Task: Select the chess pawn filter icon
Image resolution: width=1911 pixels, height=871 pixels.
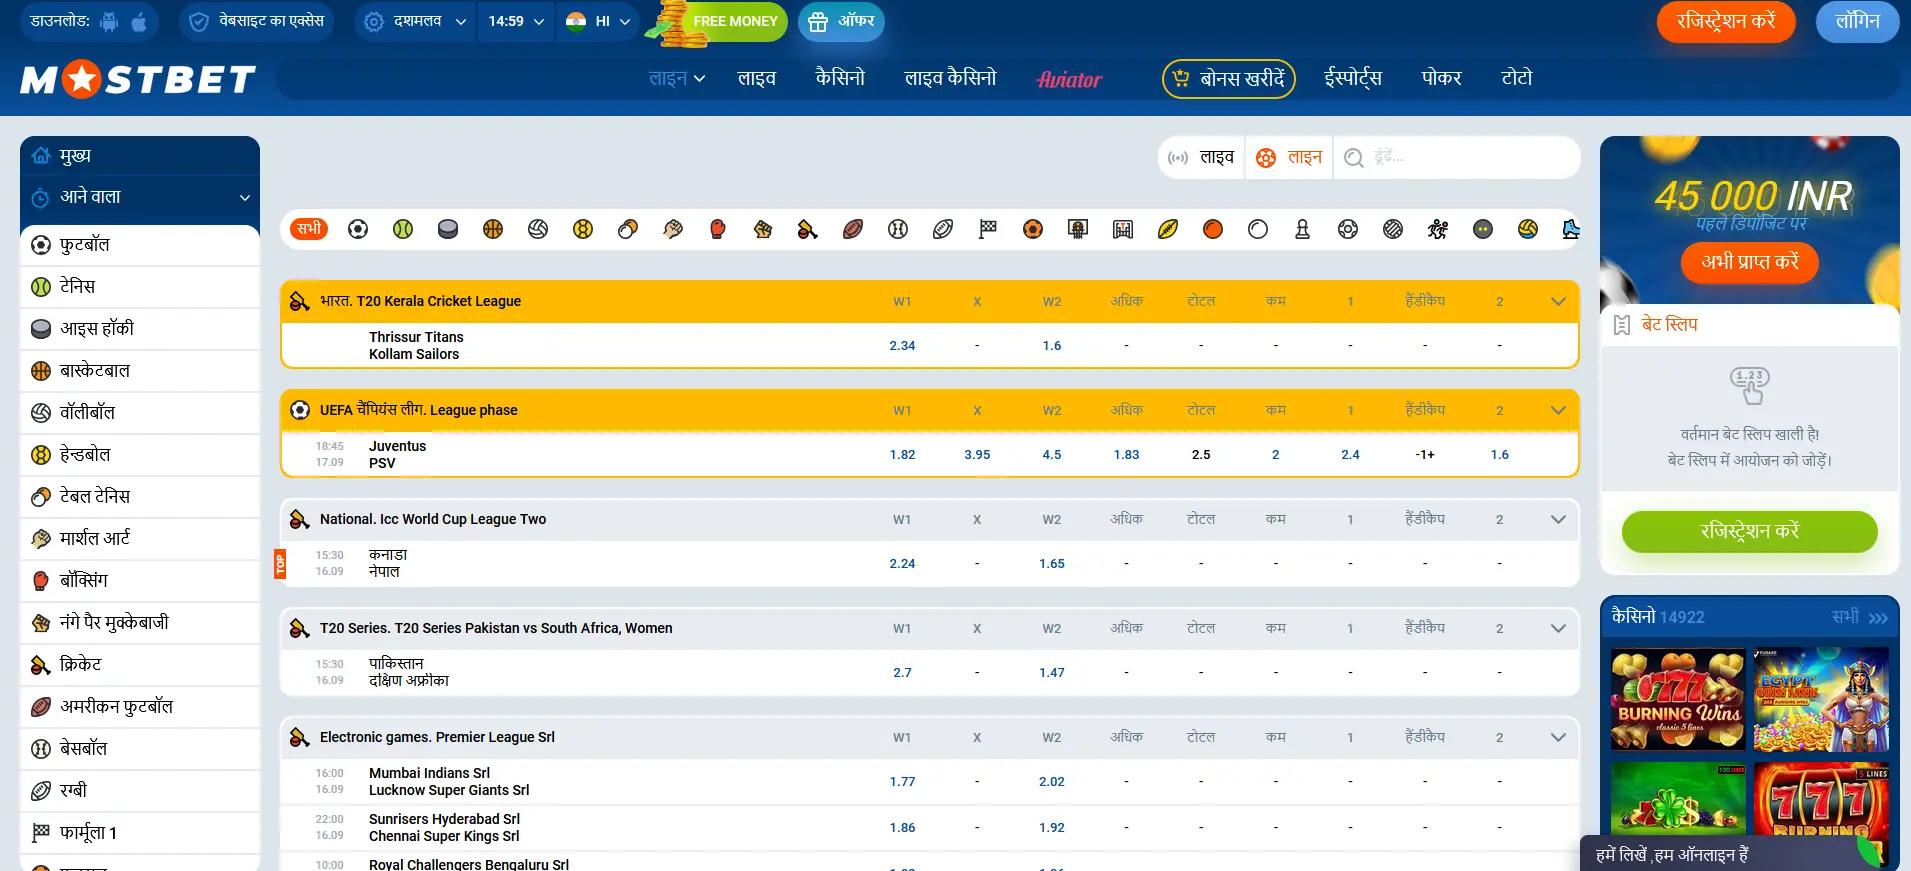Action: (1302, 229)
